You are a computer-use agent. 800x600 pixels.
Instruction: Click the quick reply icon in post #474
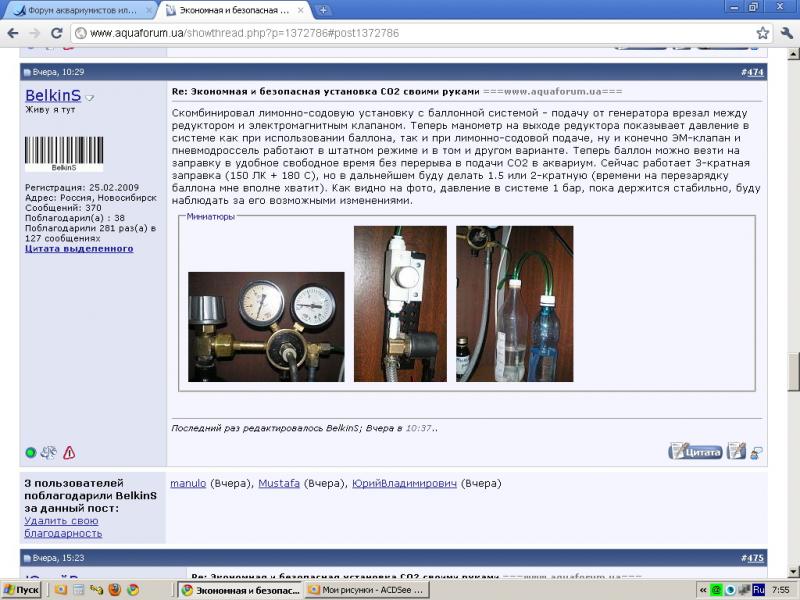(x=757, y=453)
